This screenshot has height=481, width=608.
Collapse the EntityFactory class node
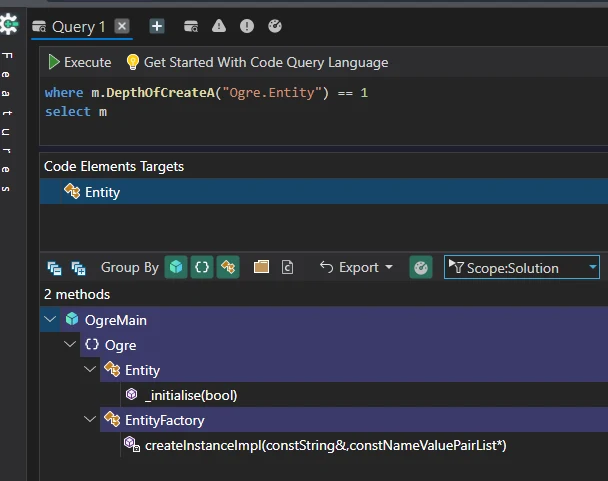pos(90,419)
